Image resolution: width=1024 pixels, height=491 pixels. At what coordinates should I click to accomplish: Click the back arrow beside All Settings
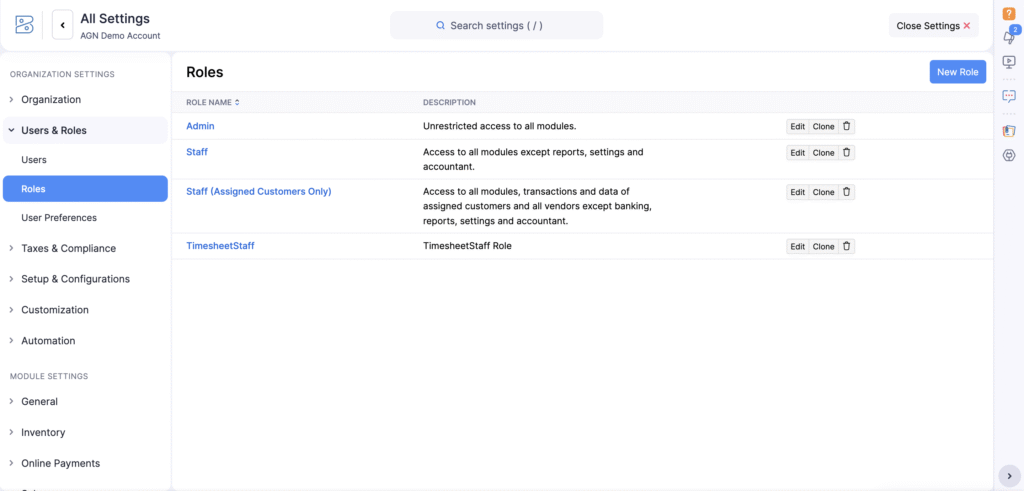(63, 25)
